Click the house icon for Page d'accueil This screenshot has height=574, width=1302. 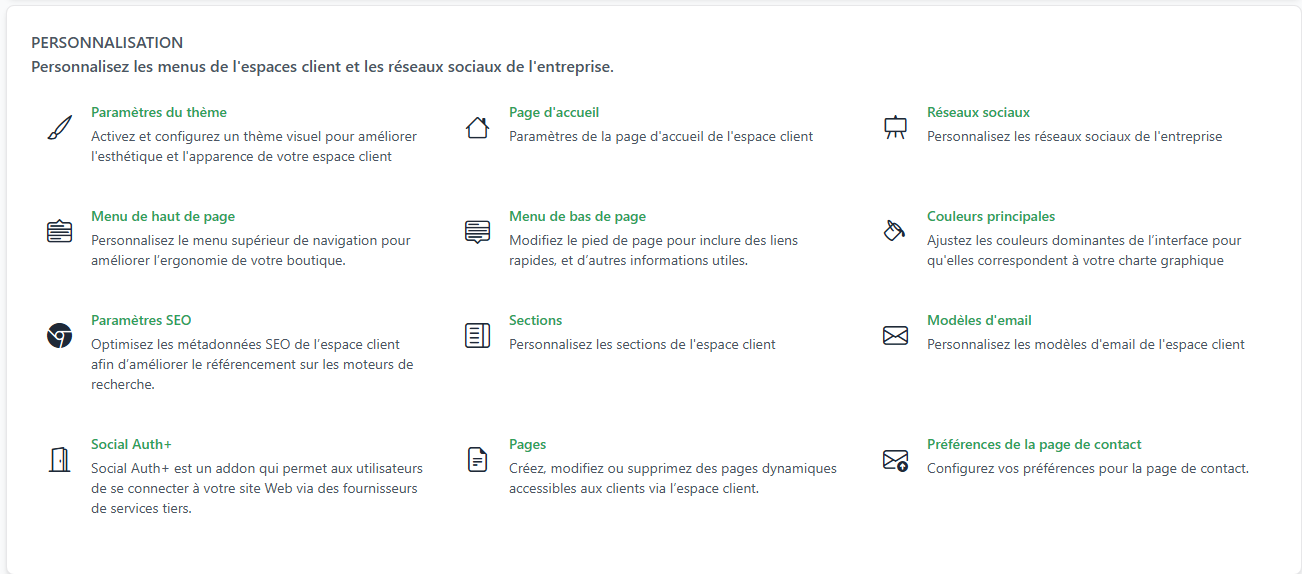477,128
